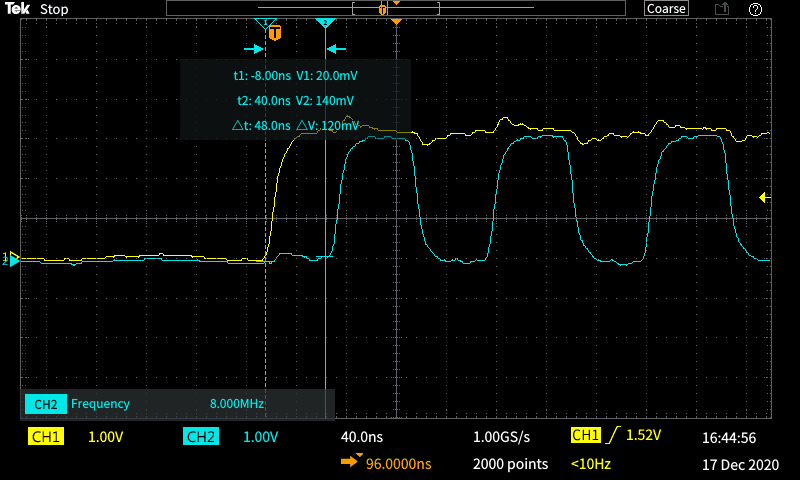800x480 pixels.
Task: Click the save/export icon in top bar
Action: (x=722, y=9)
